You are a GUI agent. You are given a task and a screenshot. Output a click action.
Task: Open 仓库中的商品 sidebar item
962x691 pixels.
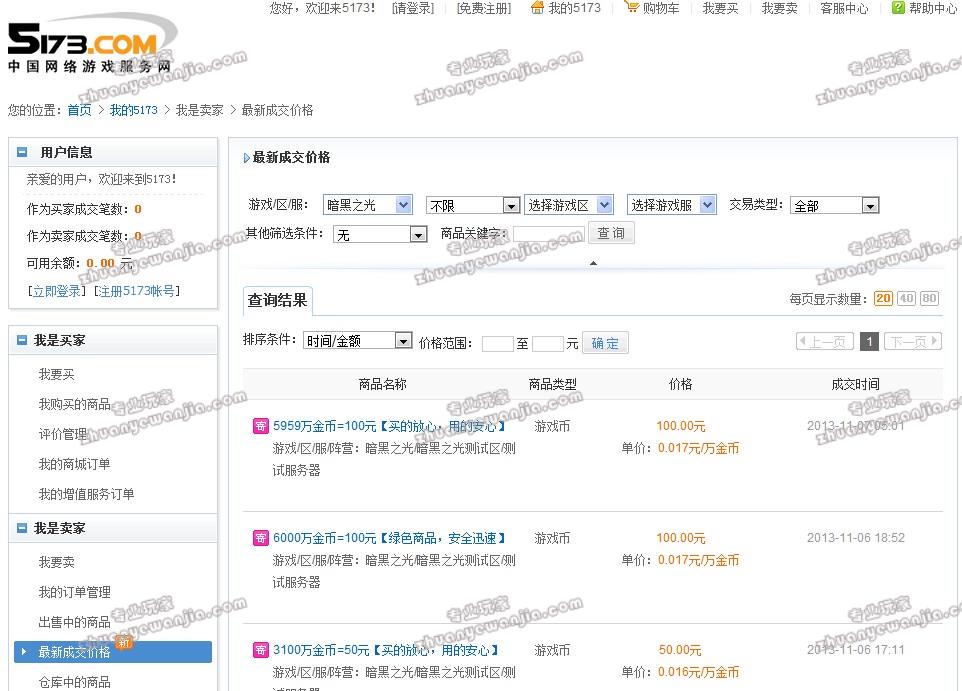tap(74, 681)
